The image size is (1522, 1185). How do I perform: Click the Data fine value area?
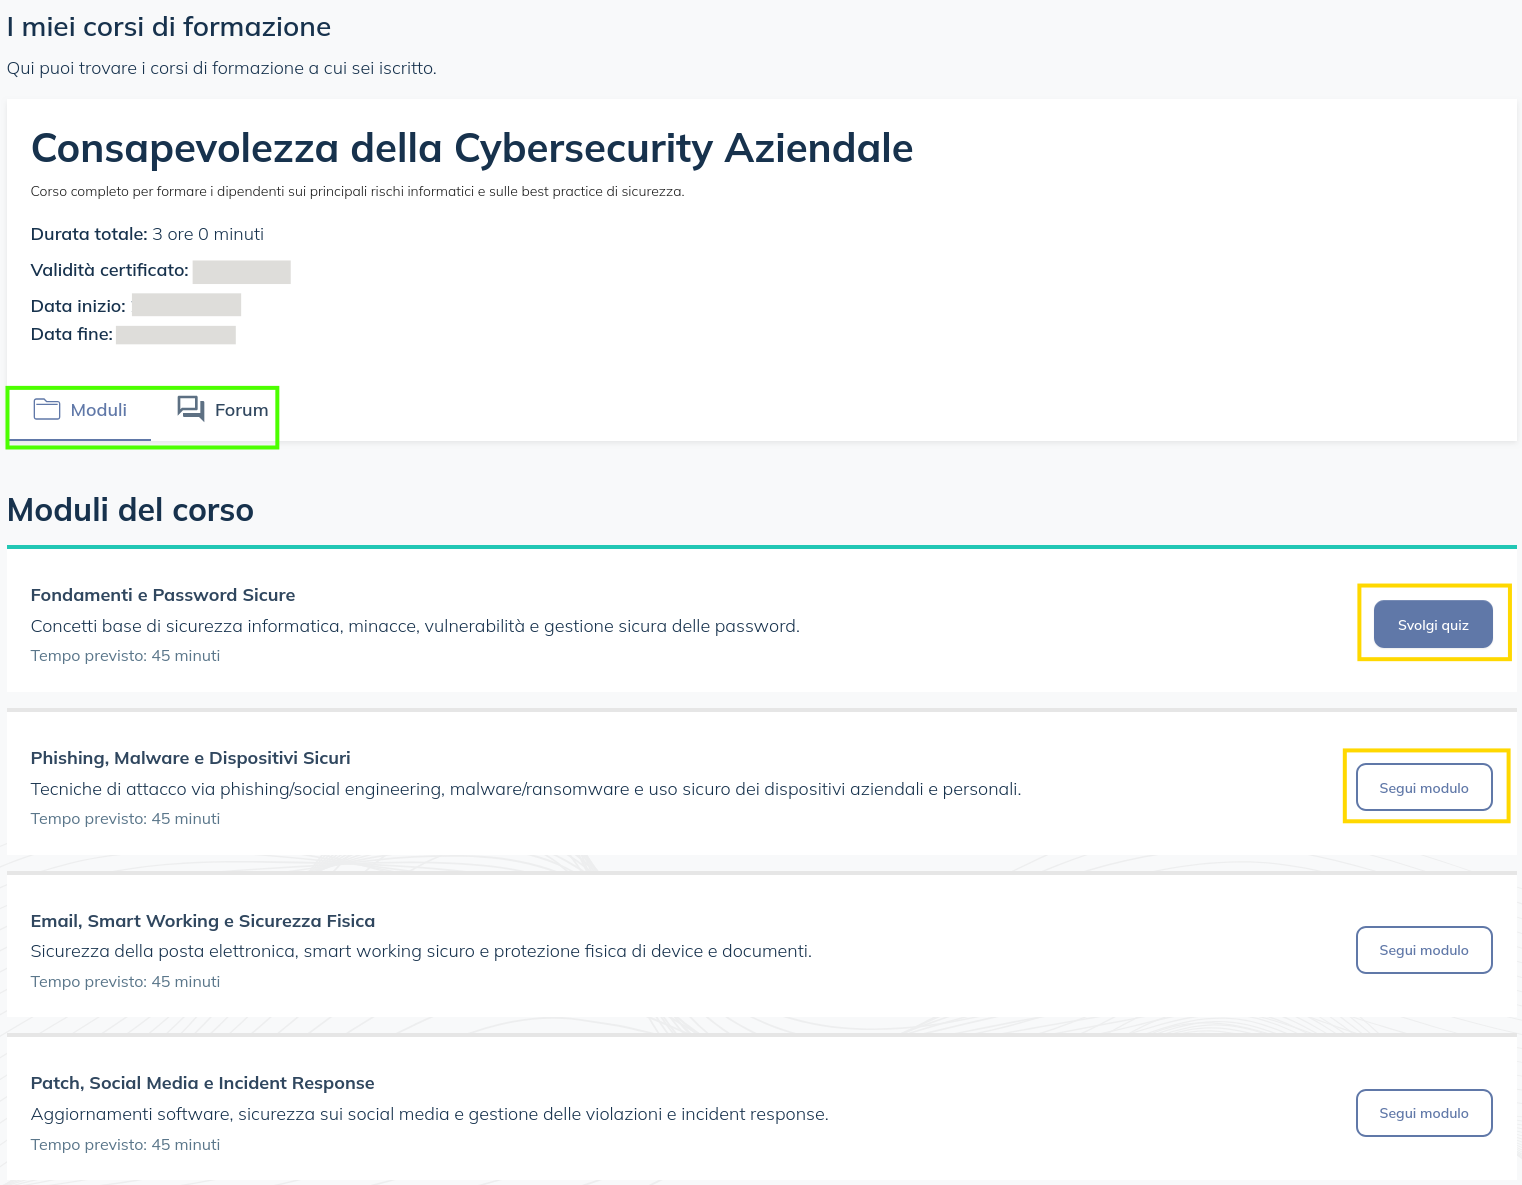(x=176, y=334)
